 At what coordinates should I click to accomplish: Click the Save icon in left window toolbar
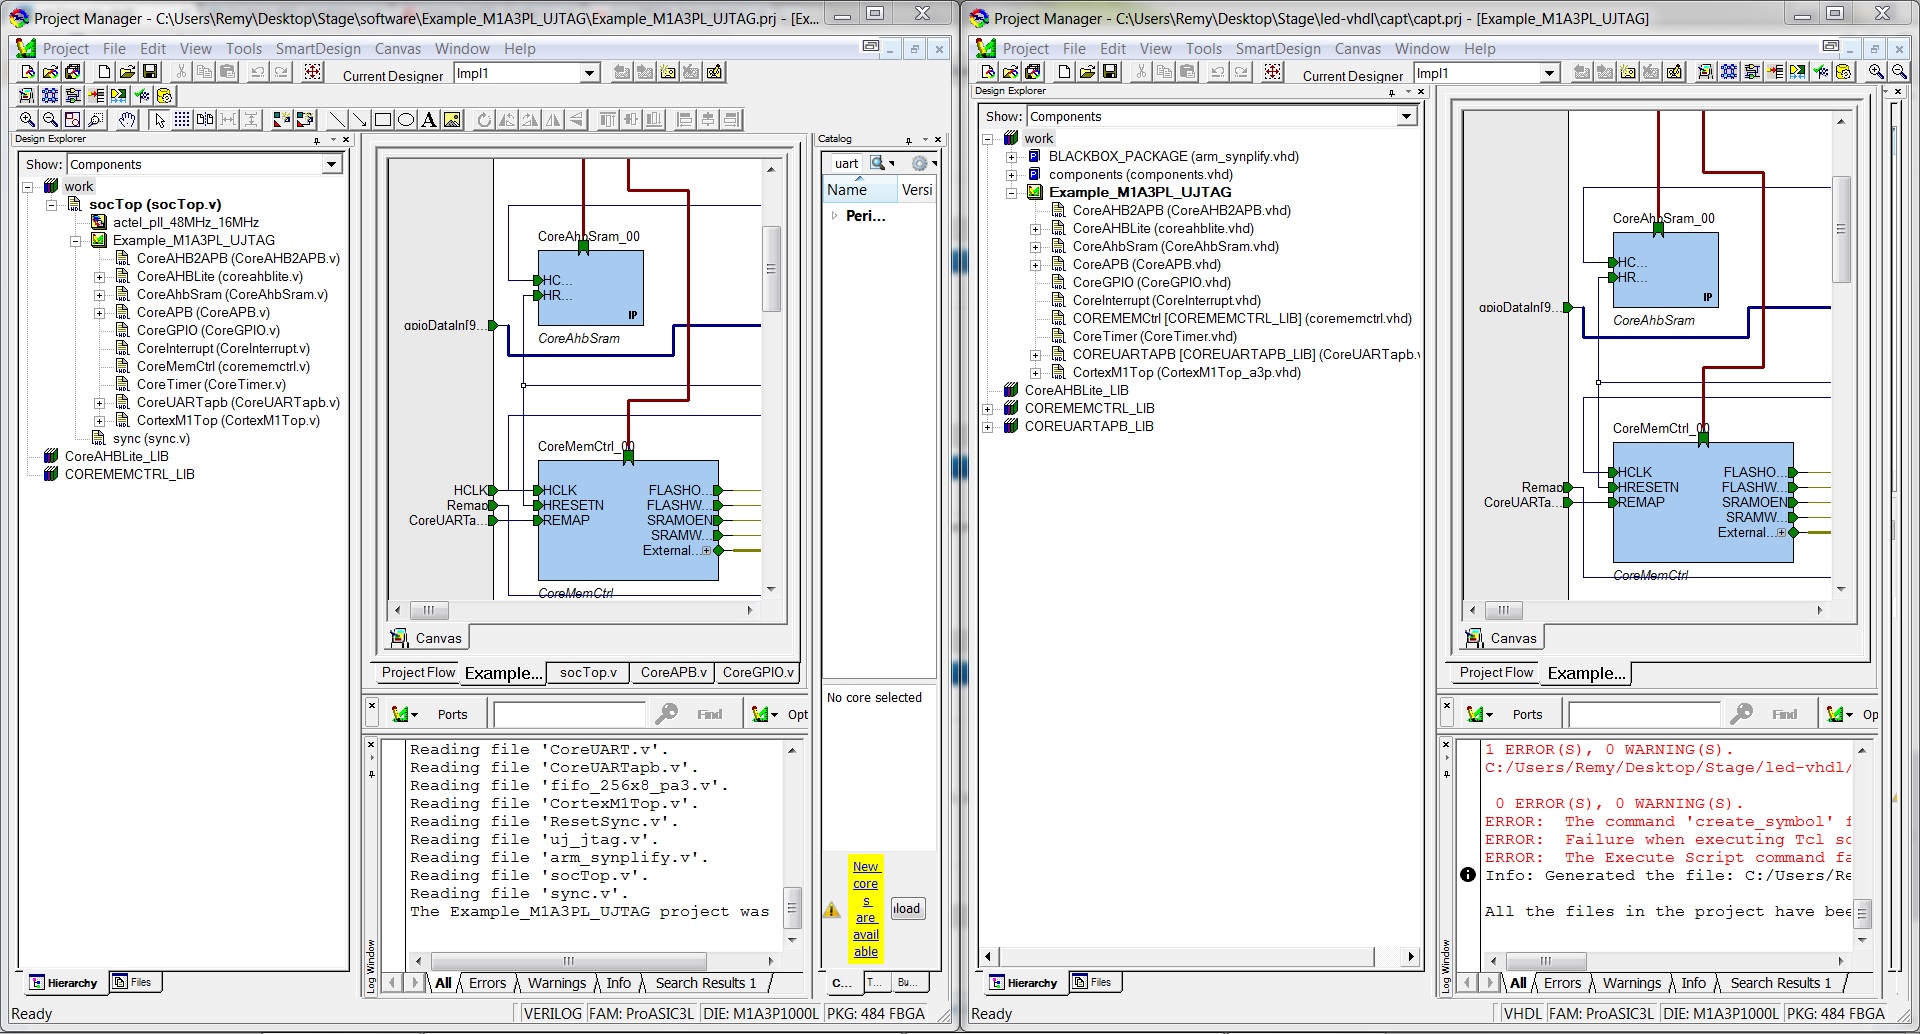pos(150,72)
